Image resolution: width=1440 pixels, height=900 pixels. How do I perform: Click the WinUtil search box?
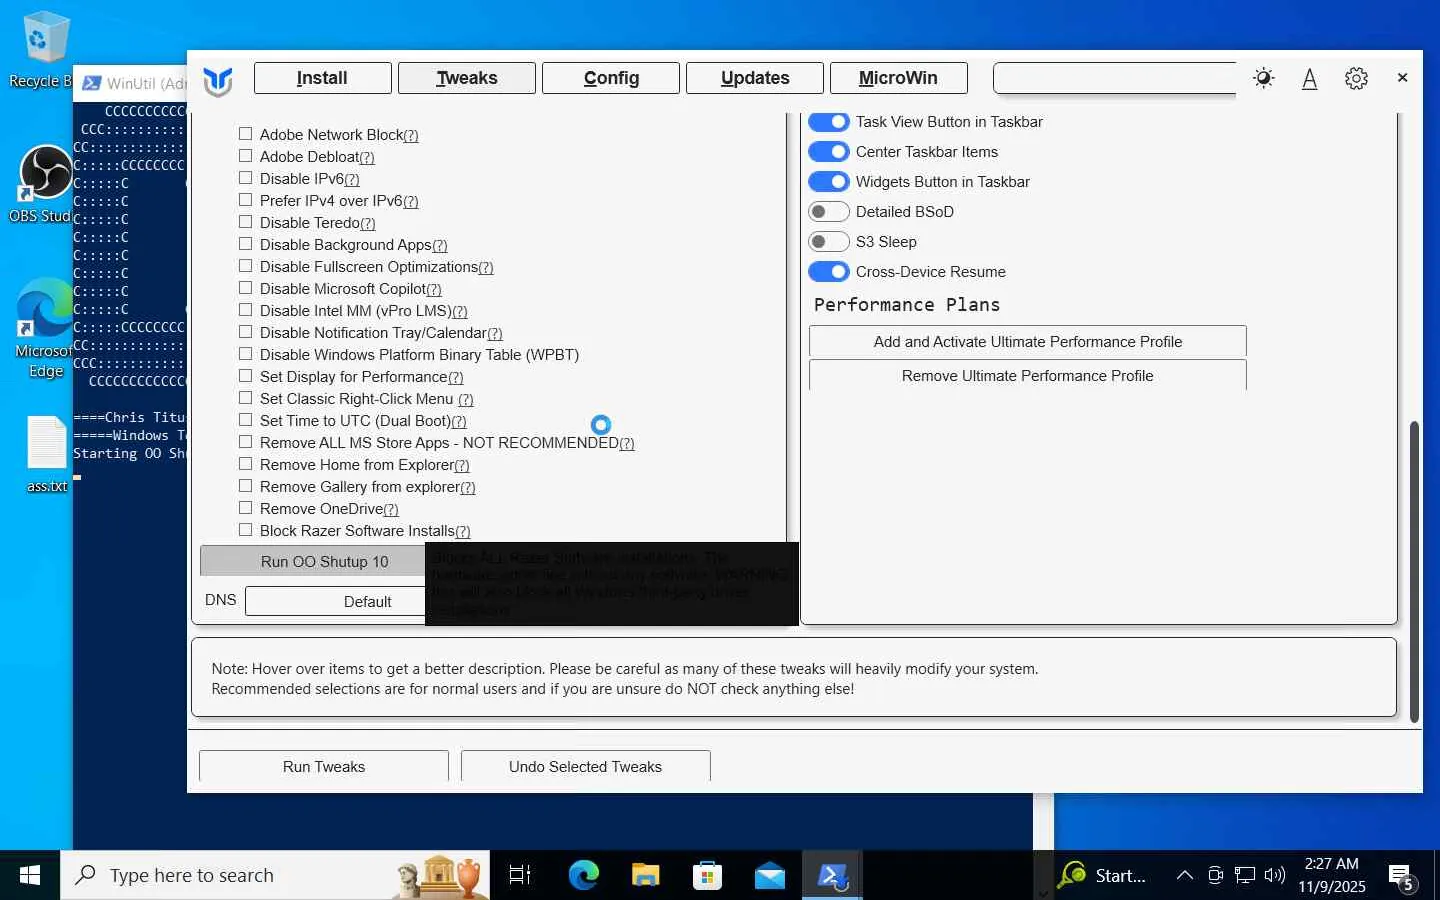(x=1114, y=78)
